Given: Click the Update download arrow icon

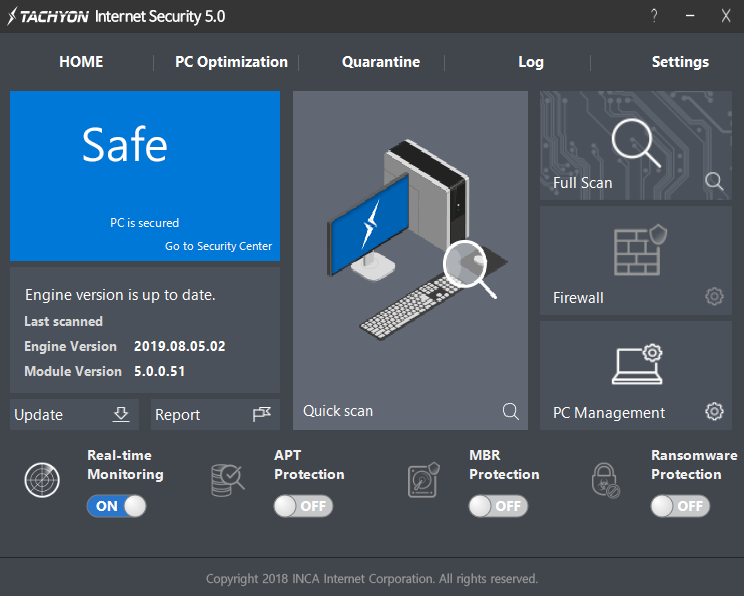Looking at the screenshot, I should (x=121, y=414).
